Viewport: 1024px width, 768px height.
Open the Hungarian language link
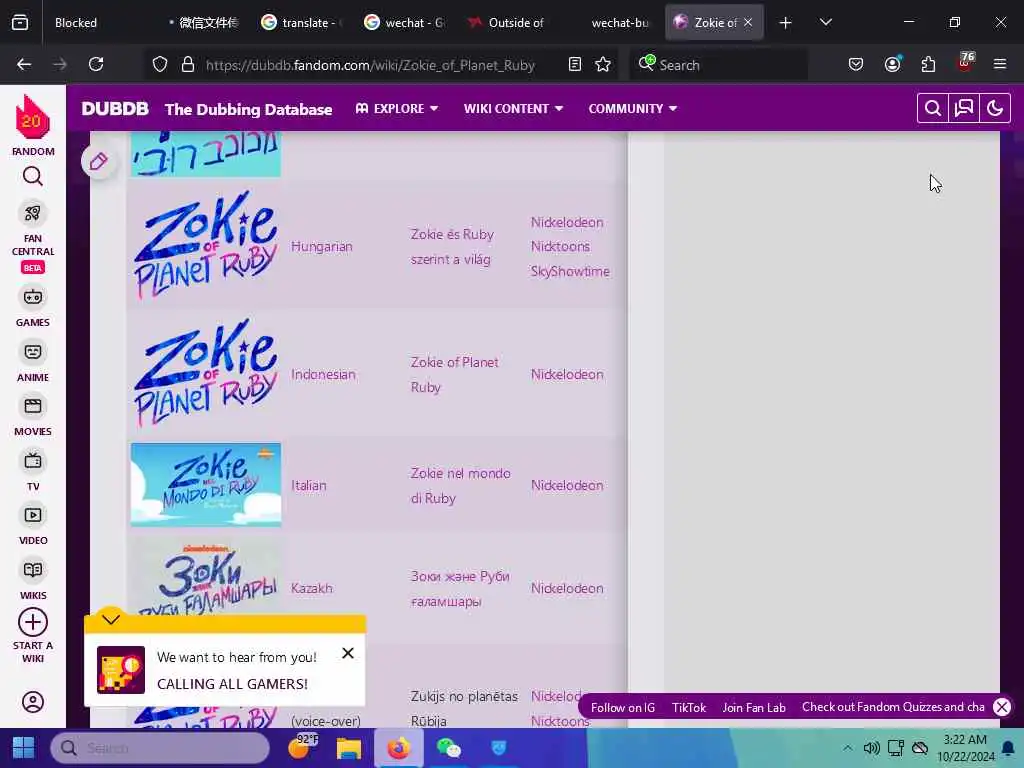pyautogui.click(x=322, y=247)
